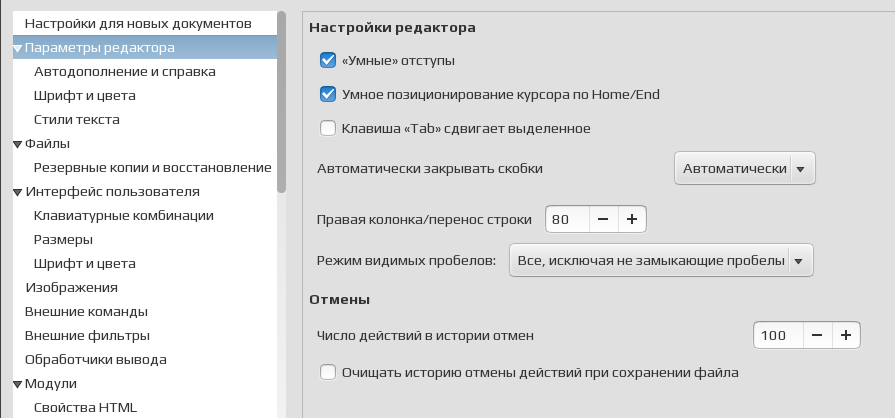
Task: Open Внешние команды settings
Action: click(86, 311)
